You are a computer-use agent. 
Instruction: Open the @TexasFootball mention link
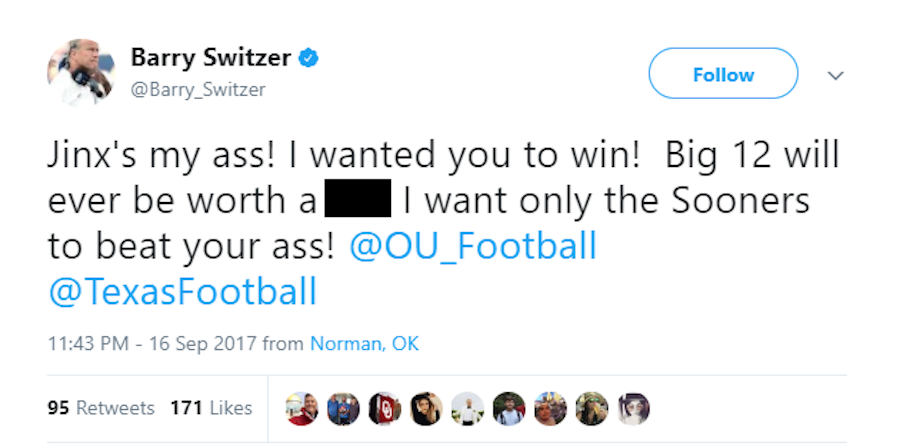182,291
